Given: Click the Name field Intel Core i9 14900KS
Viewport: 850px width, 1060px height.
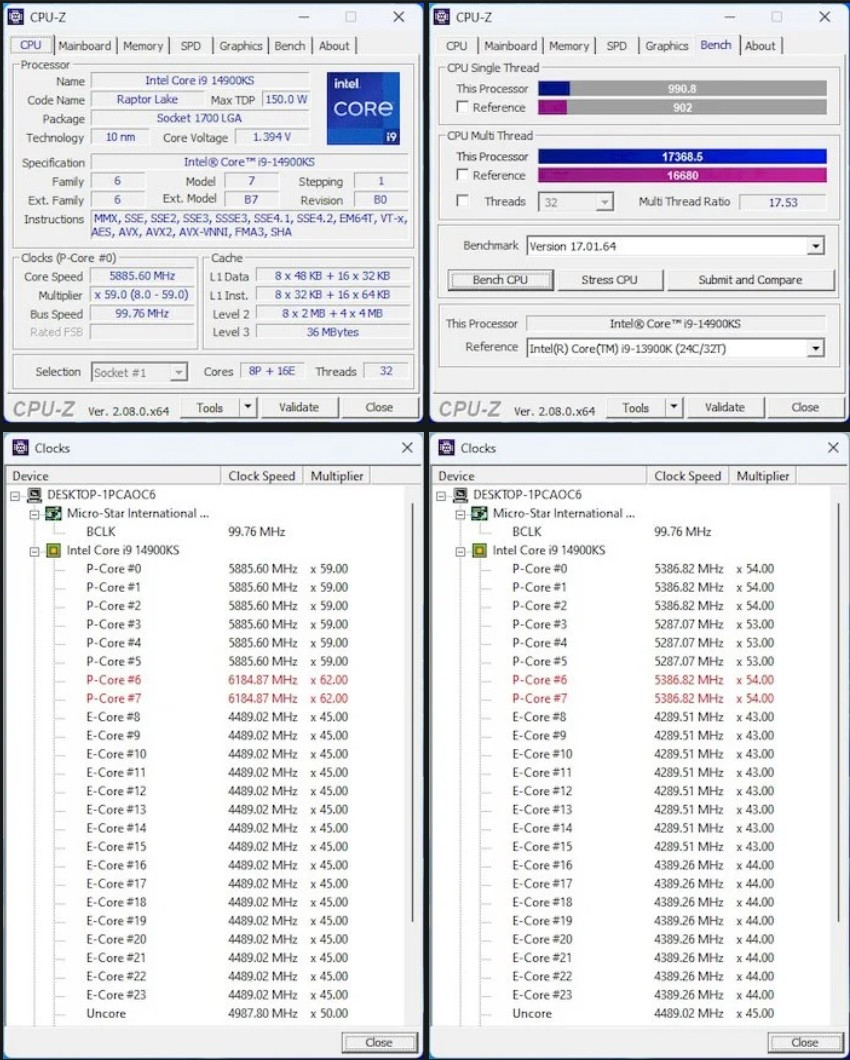Looking at the screenshot, I should (199, 80).
